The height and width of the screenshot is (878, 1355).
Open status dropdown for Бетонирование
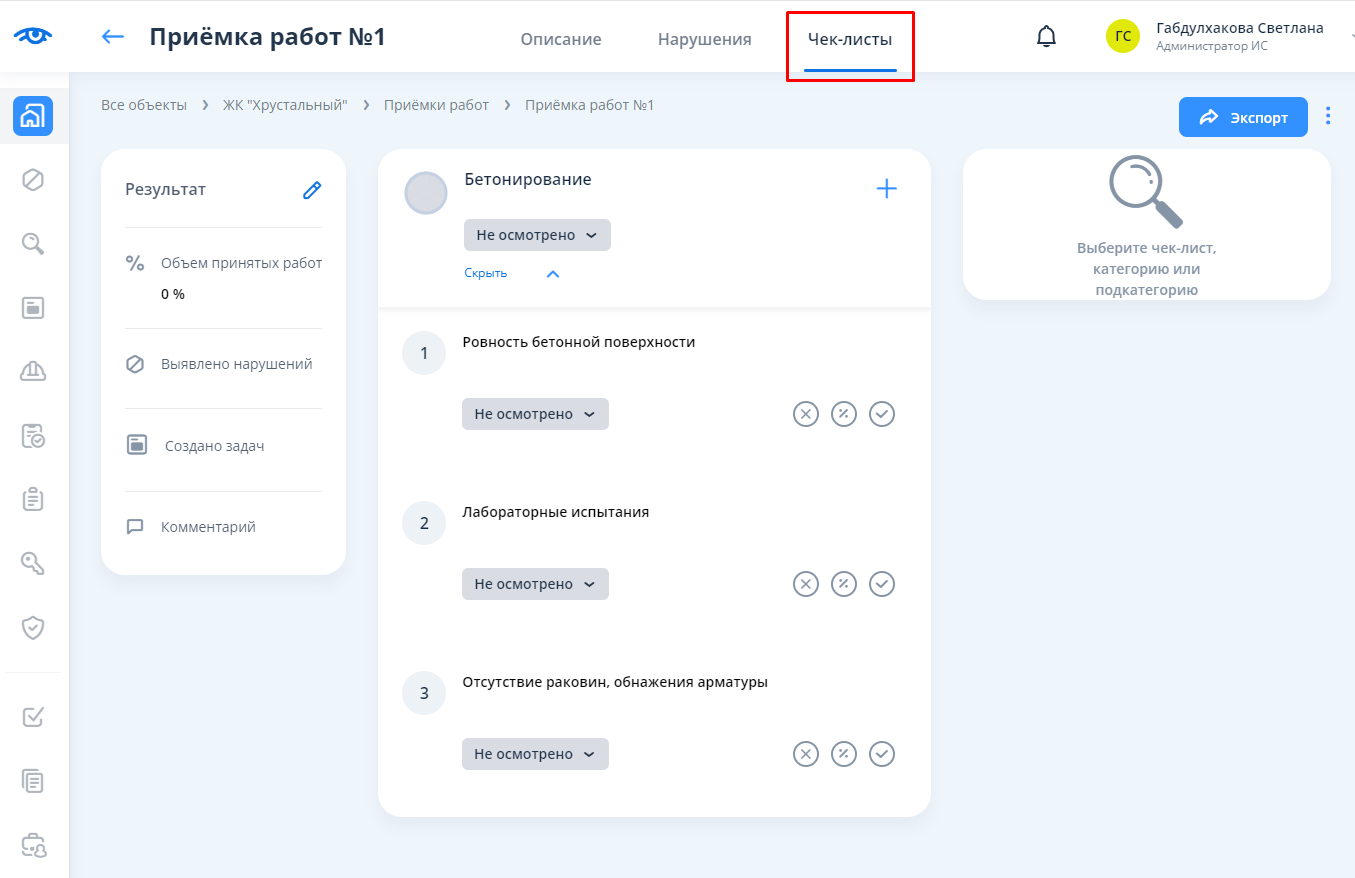(537, 235)
